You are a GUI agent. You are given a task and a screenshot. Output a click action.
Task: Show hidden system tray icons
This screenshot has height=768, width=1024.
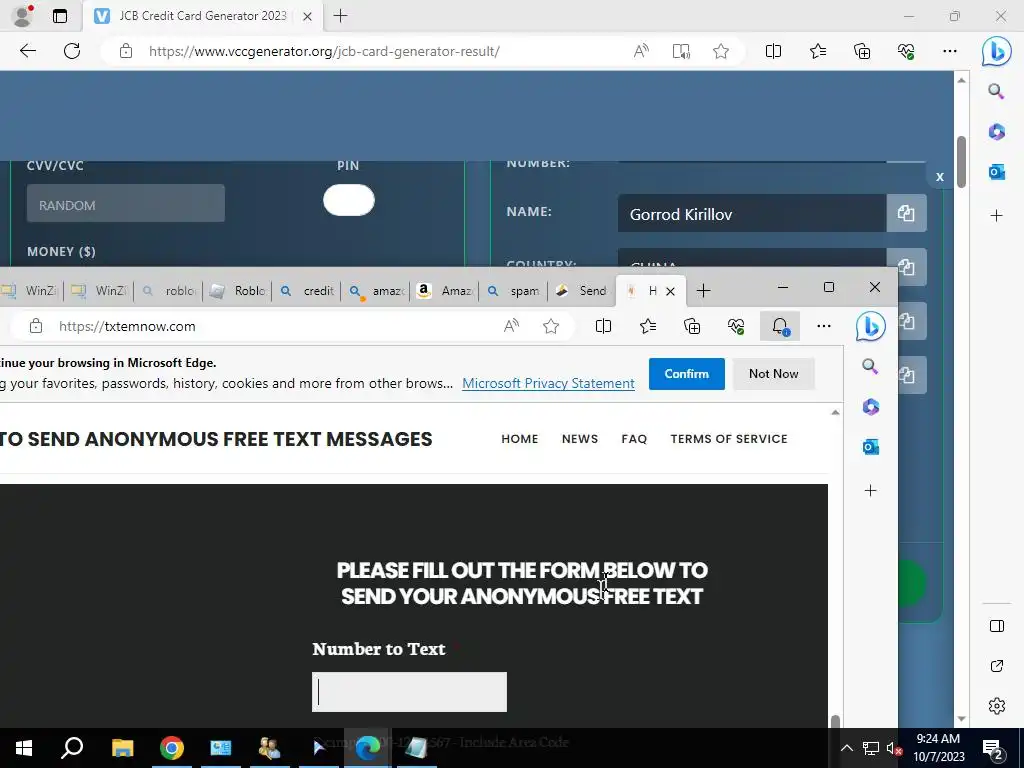tap(846, 748)
